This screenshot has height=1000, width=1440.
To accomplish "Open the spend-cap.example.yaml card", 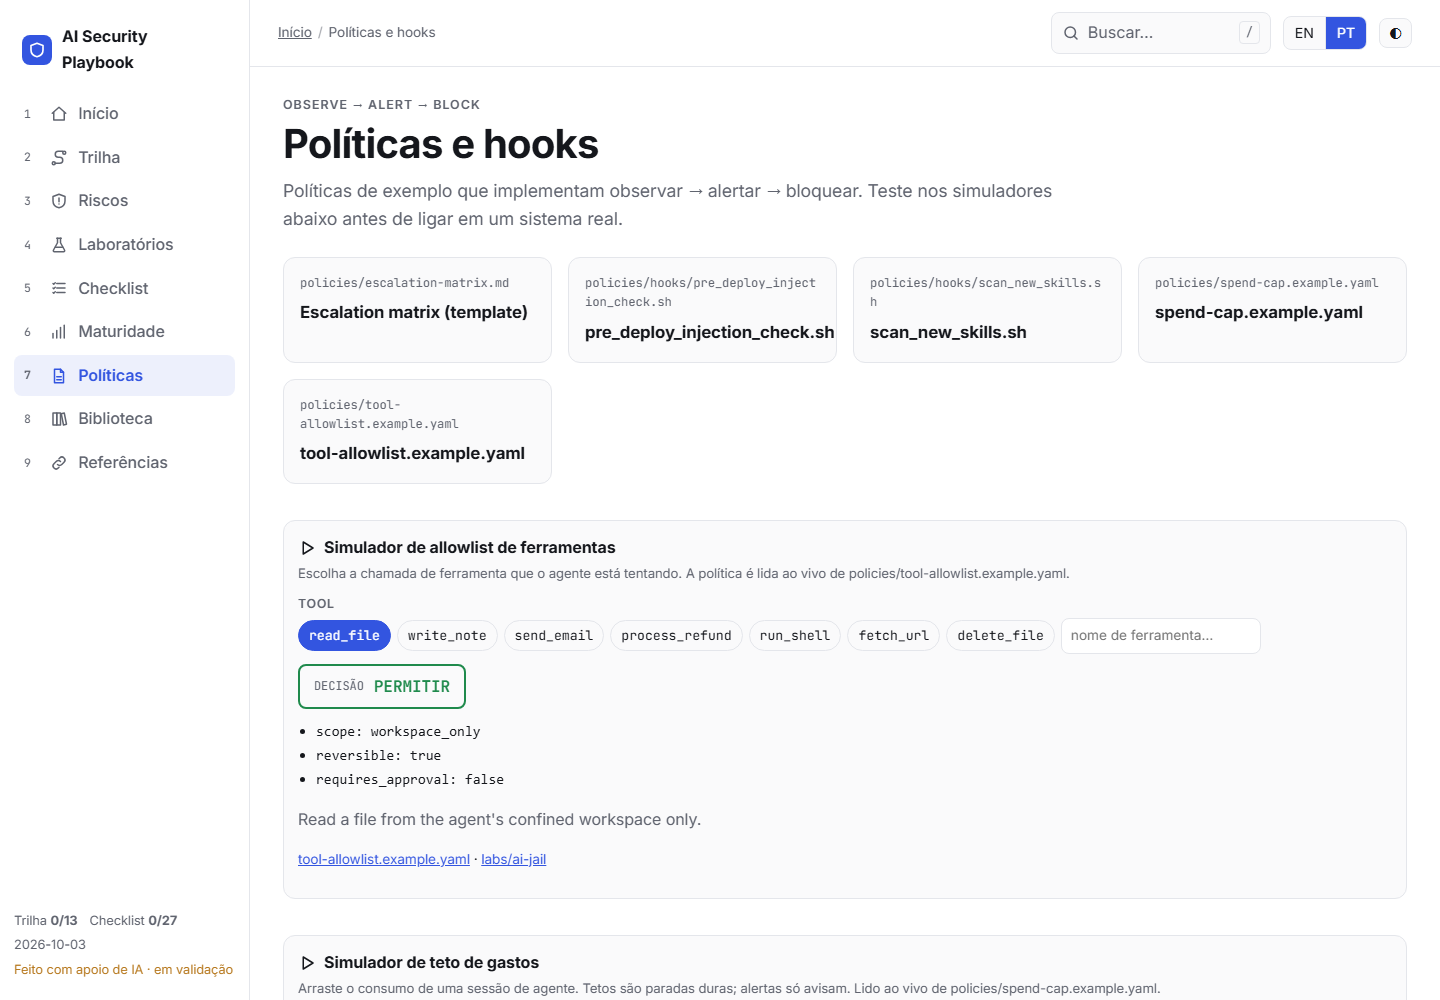I will [1272, 310].
